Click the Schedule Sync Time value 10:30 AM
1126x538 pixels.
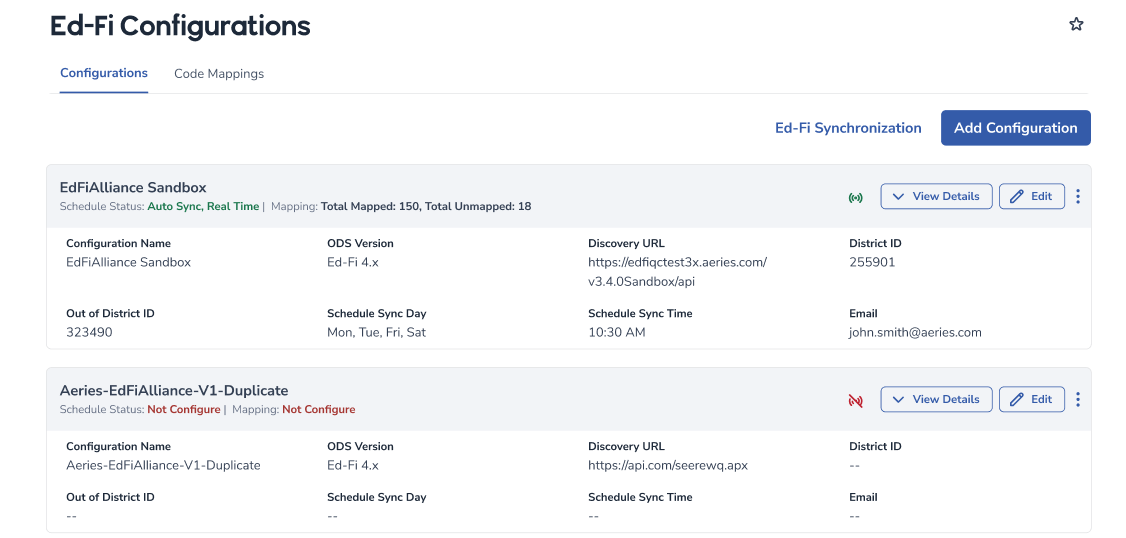tap(617, 333)
